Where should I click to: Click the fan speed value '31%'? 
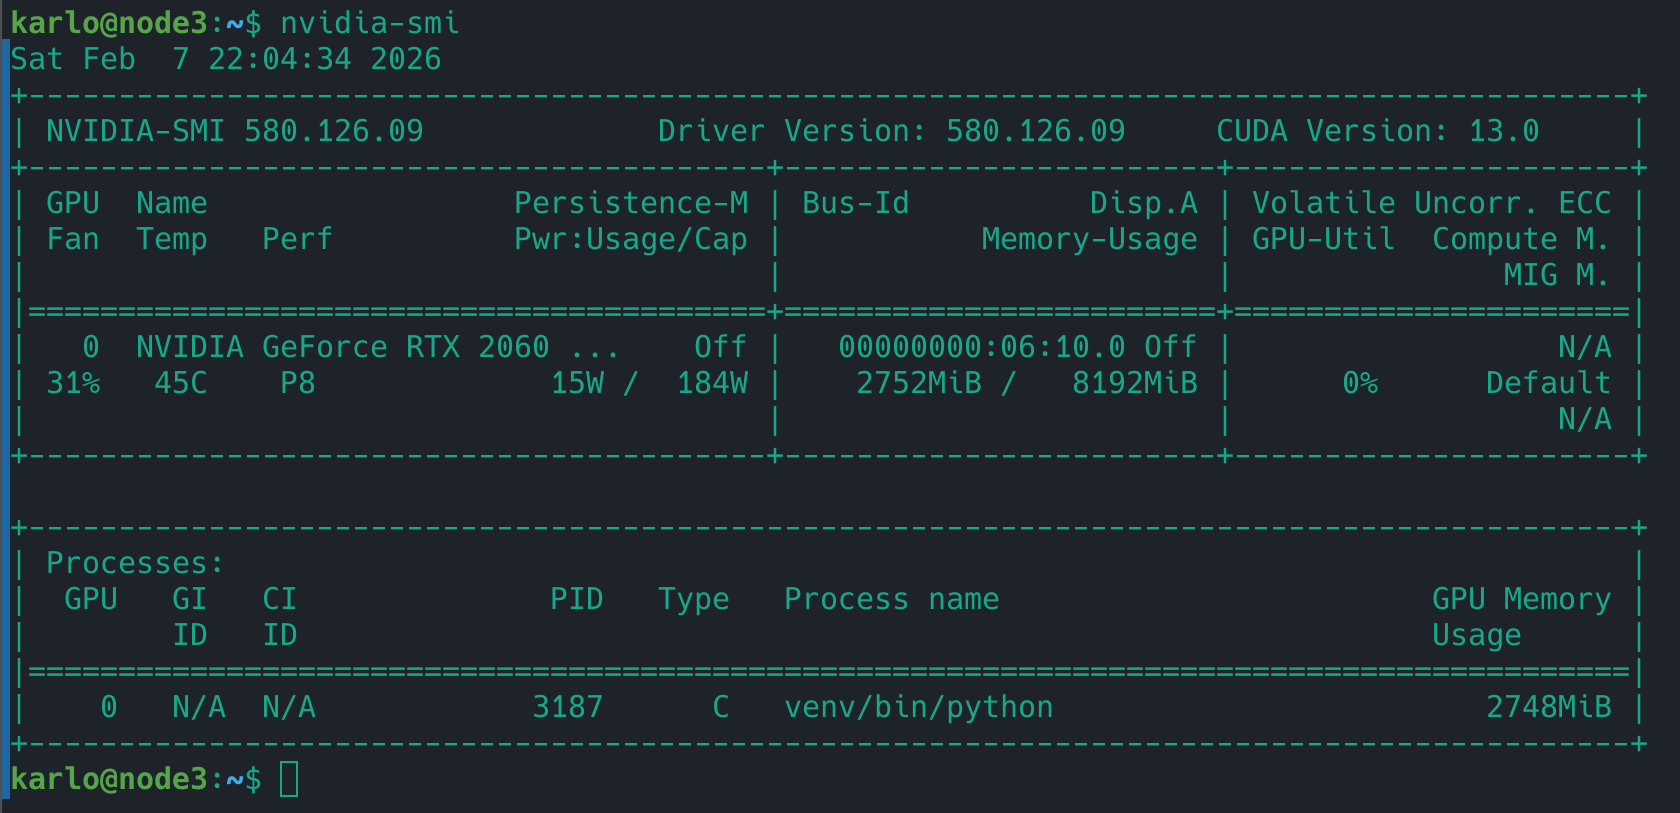tap(73, 383)
